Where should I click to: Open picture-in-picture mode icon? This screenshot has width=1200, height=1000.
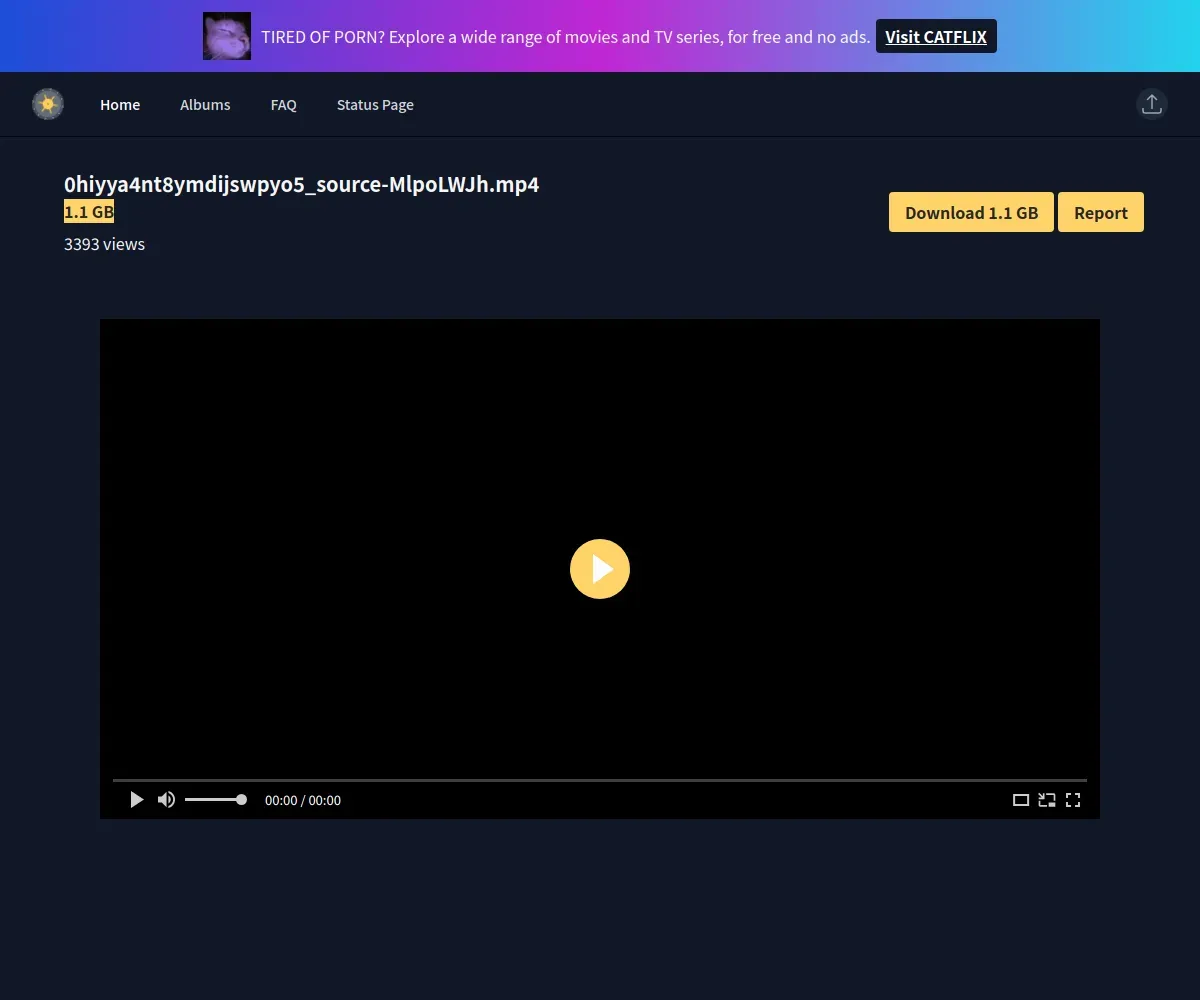[1047, 800]
